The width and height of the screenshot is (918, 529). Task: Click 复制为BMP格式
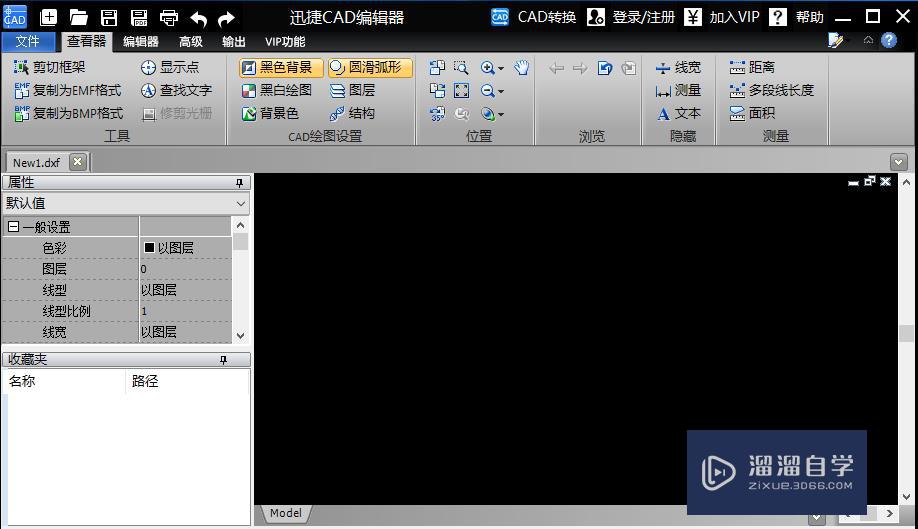pos(68,113)
